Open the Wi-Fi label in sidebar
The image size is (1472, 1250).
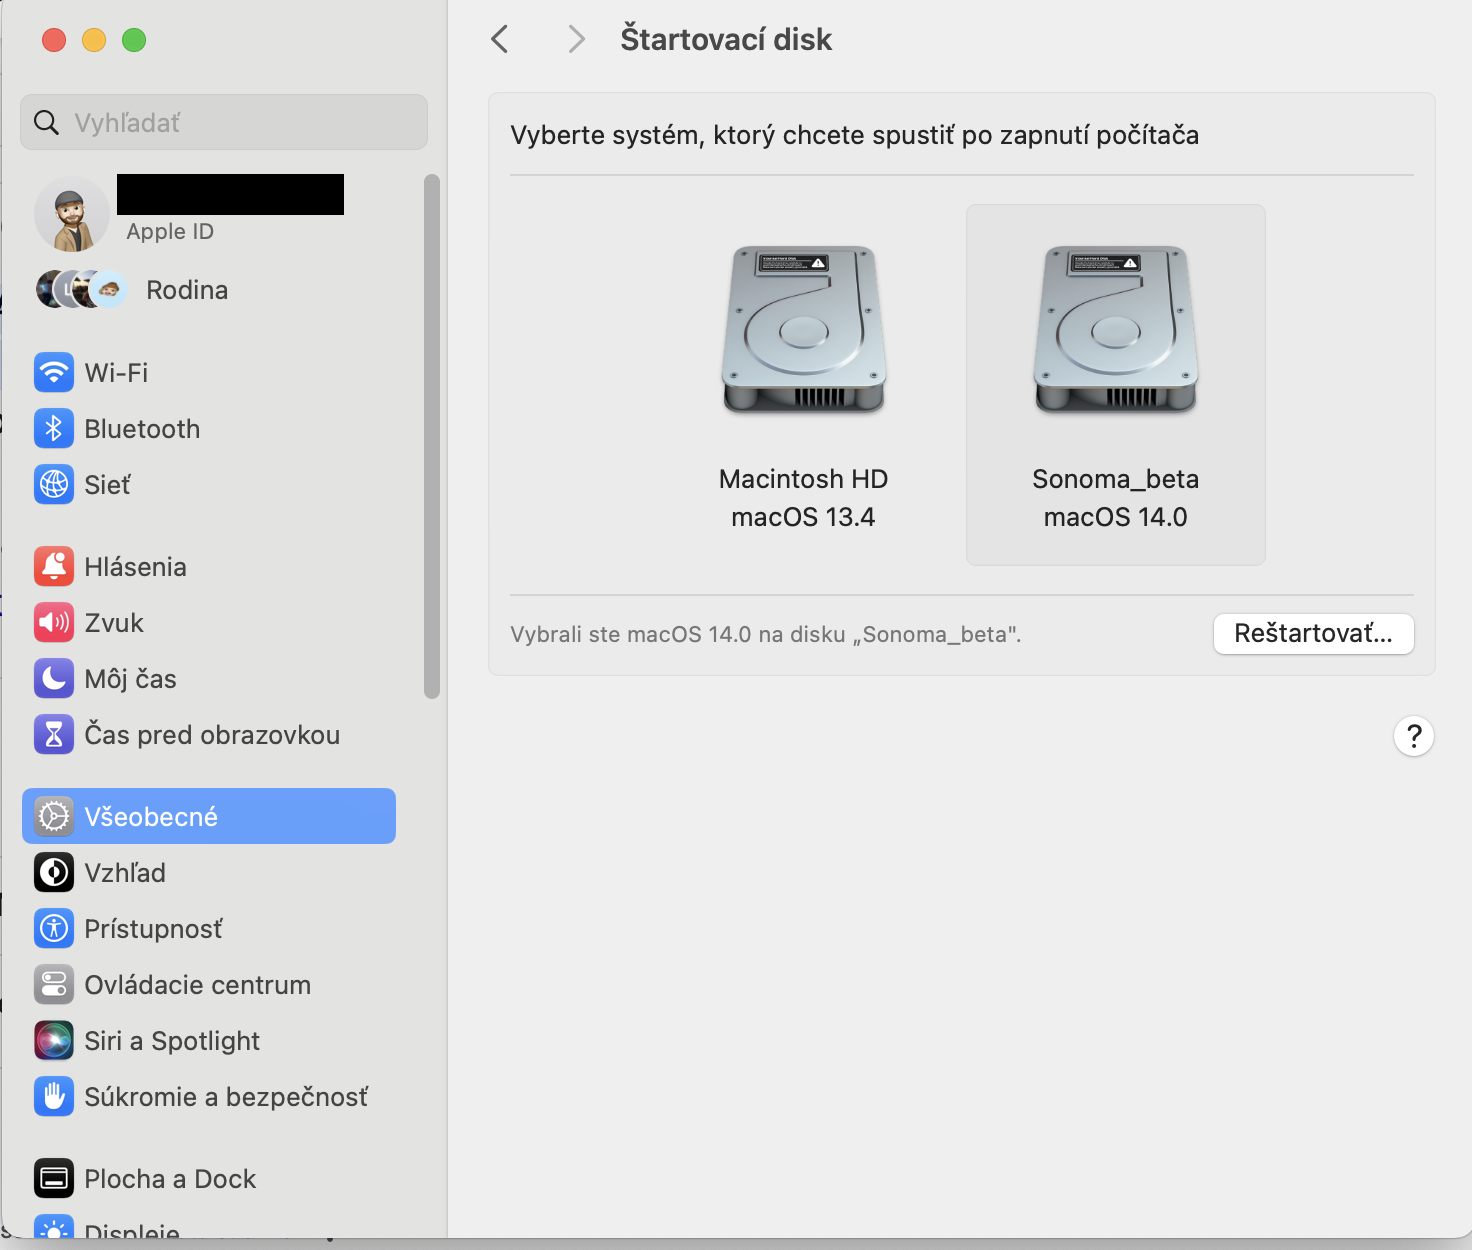click(116, 373)
